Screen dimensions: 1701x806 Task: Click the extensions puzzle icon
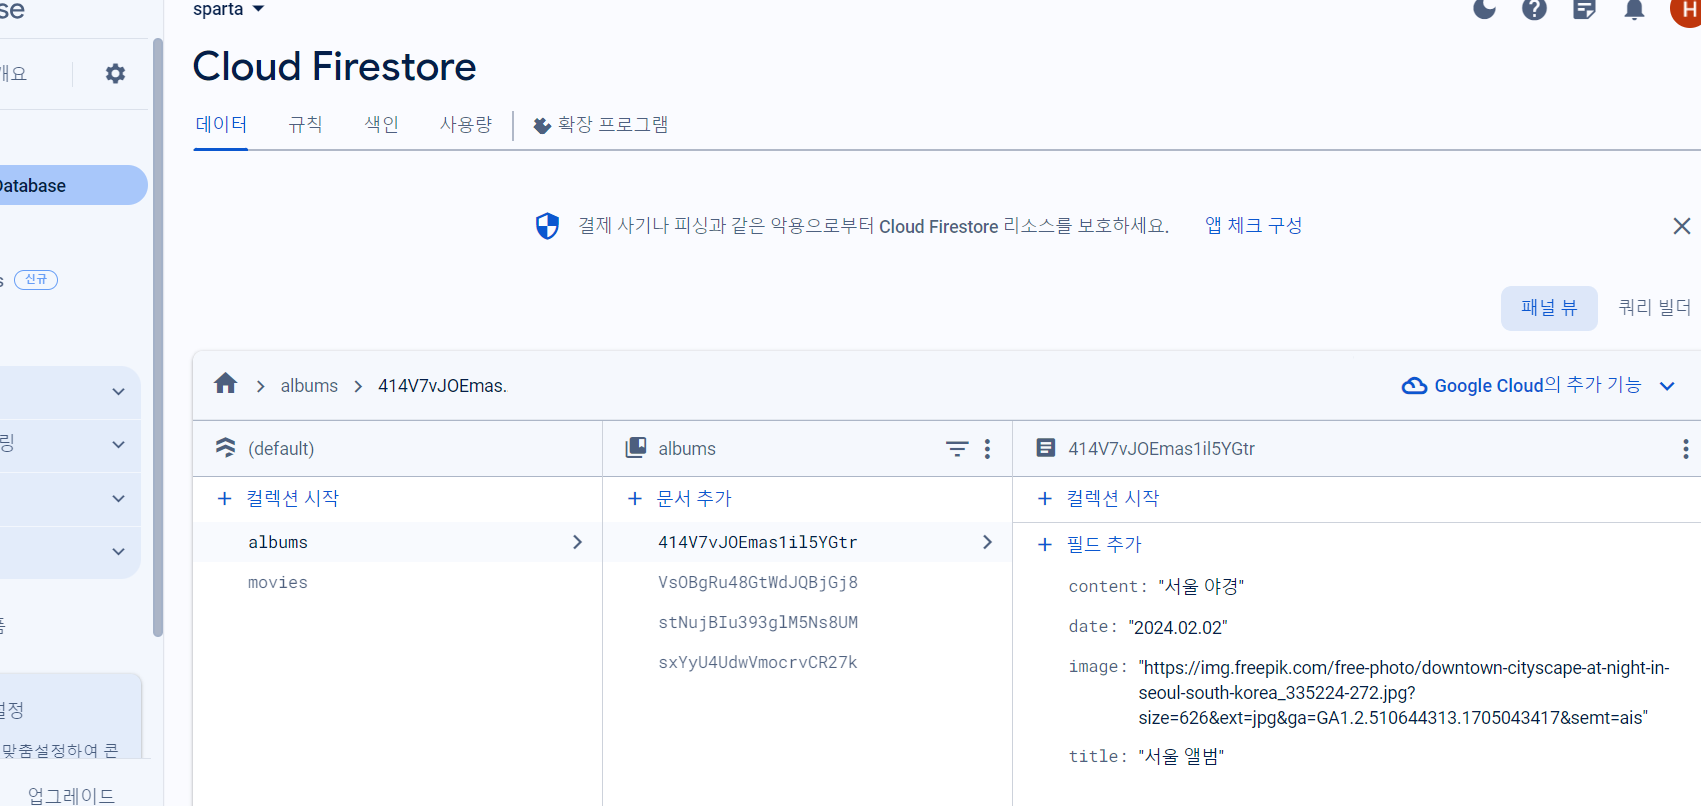click(x=542, y=125)
